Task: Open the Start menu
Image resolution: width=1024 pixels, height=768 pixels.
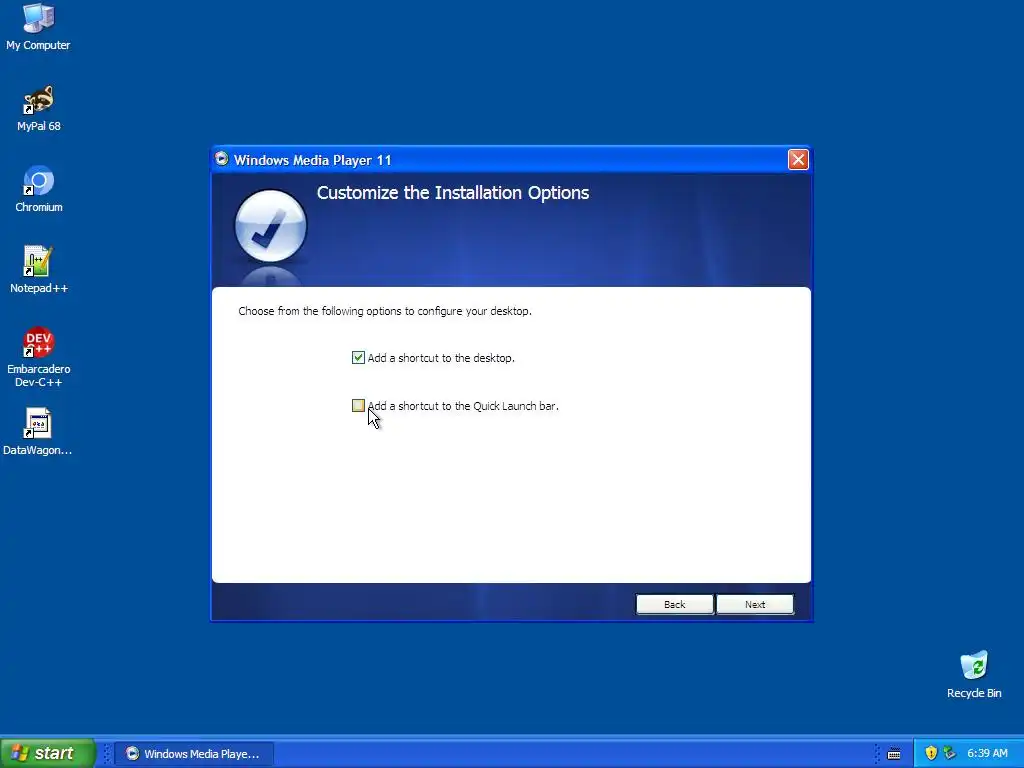Action: pos(47,753)
